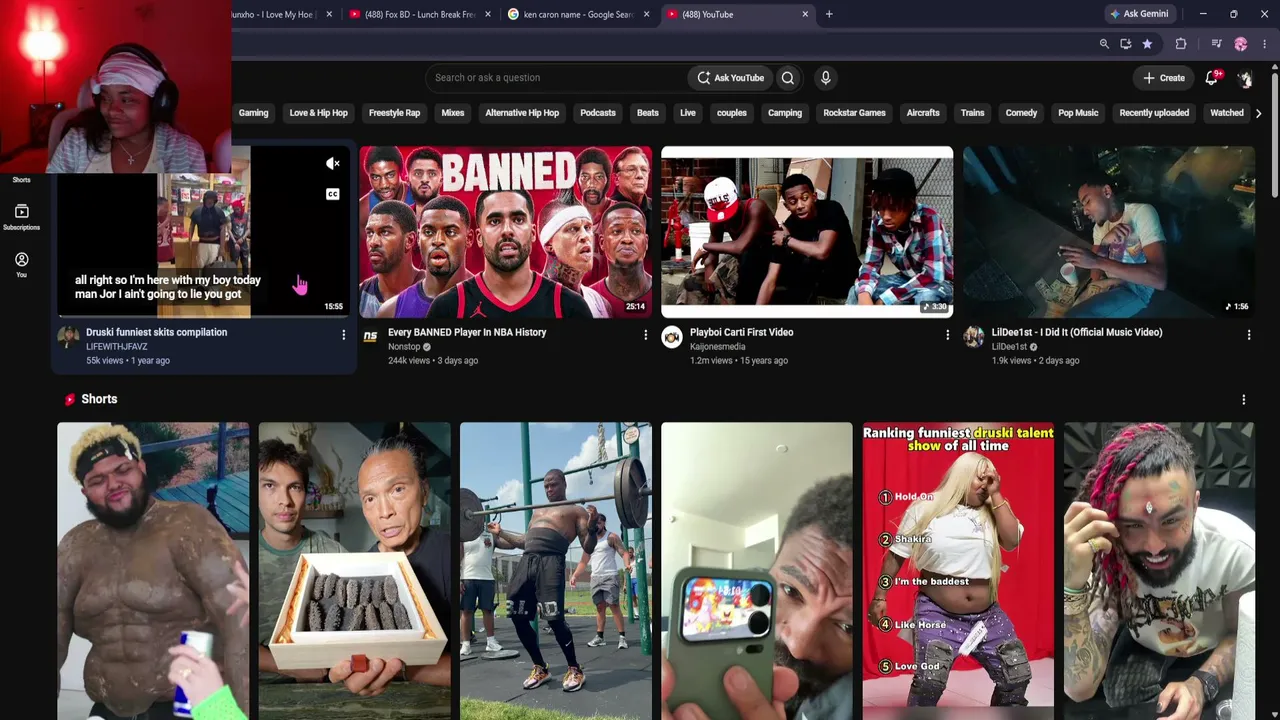1280x720 pixels.
Task: Select the Pop Music filter chip
Action: point(1078,113)
